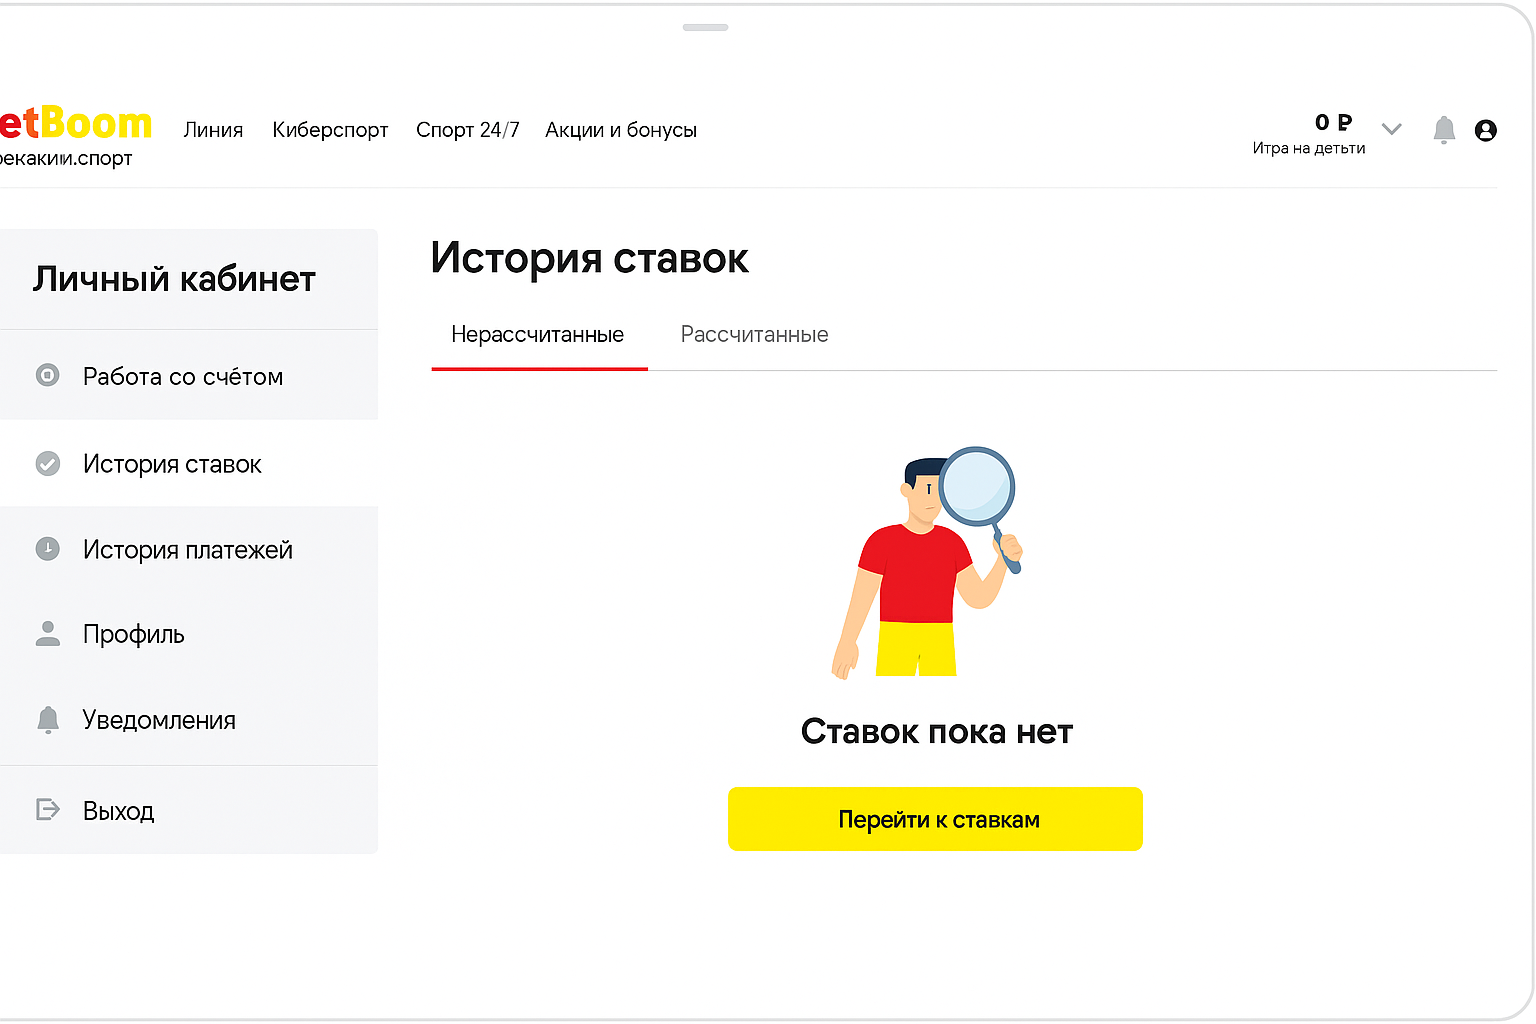Open notifications bell in header

(x=1443, y=130)
